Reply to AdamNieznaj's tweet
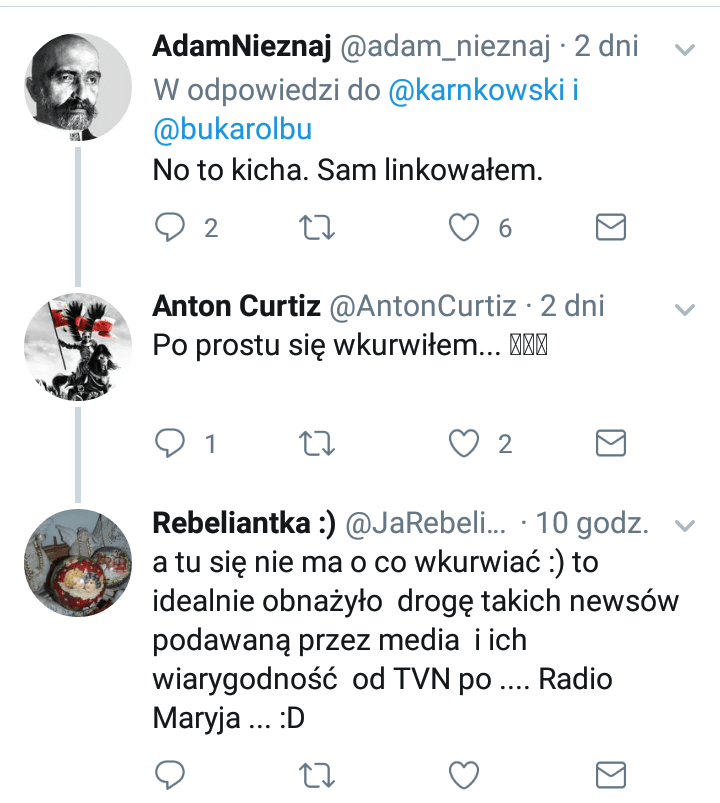The height and width of the screenshot is (803, 720). (170, 227)
